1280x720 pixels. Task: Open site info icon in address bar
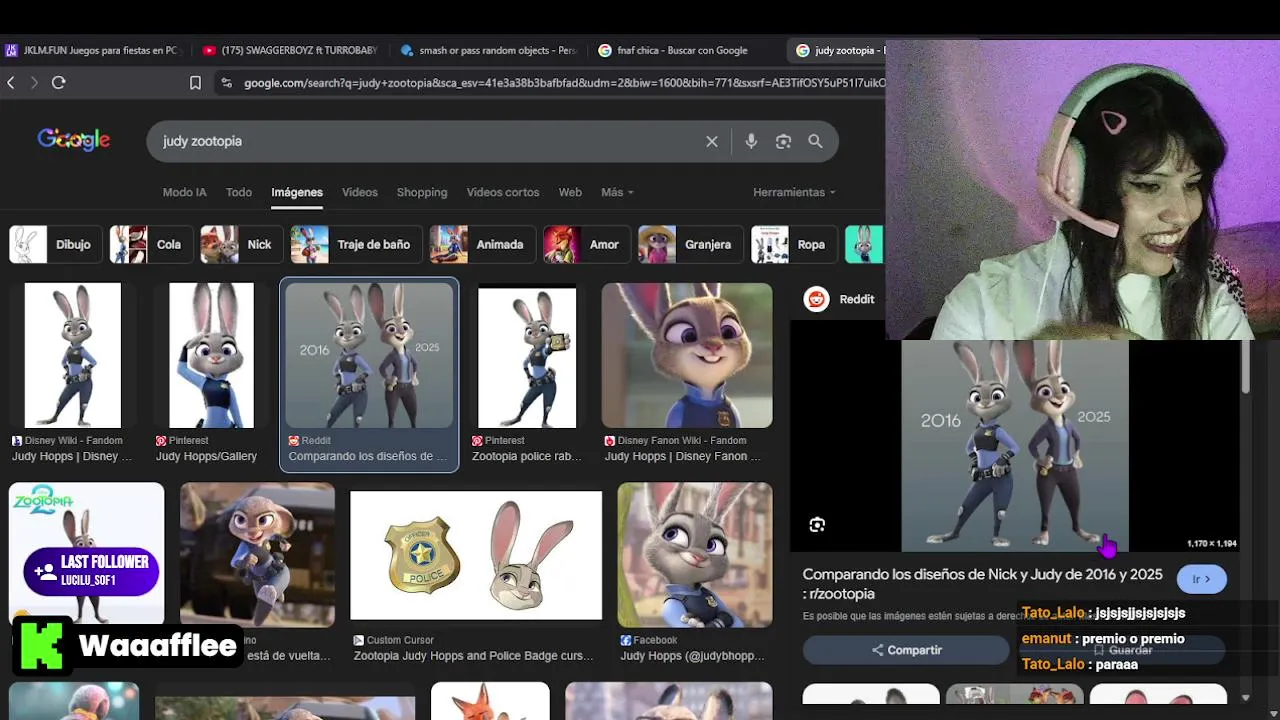click(x=227, y=83)
